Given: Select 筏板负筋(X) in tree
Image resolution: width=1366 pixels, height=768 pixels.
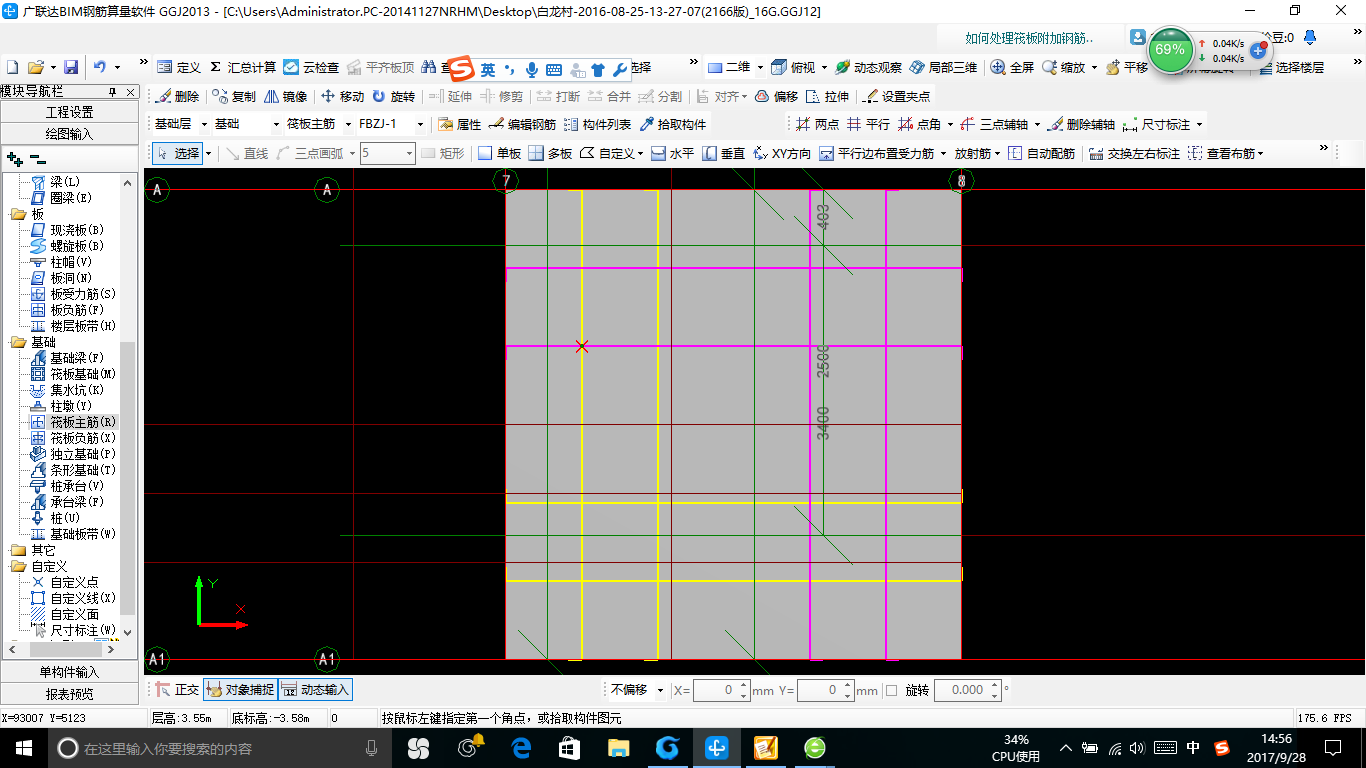Looking at the screenshot, I should (x=83, y=438).
